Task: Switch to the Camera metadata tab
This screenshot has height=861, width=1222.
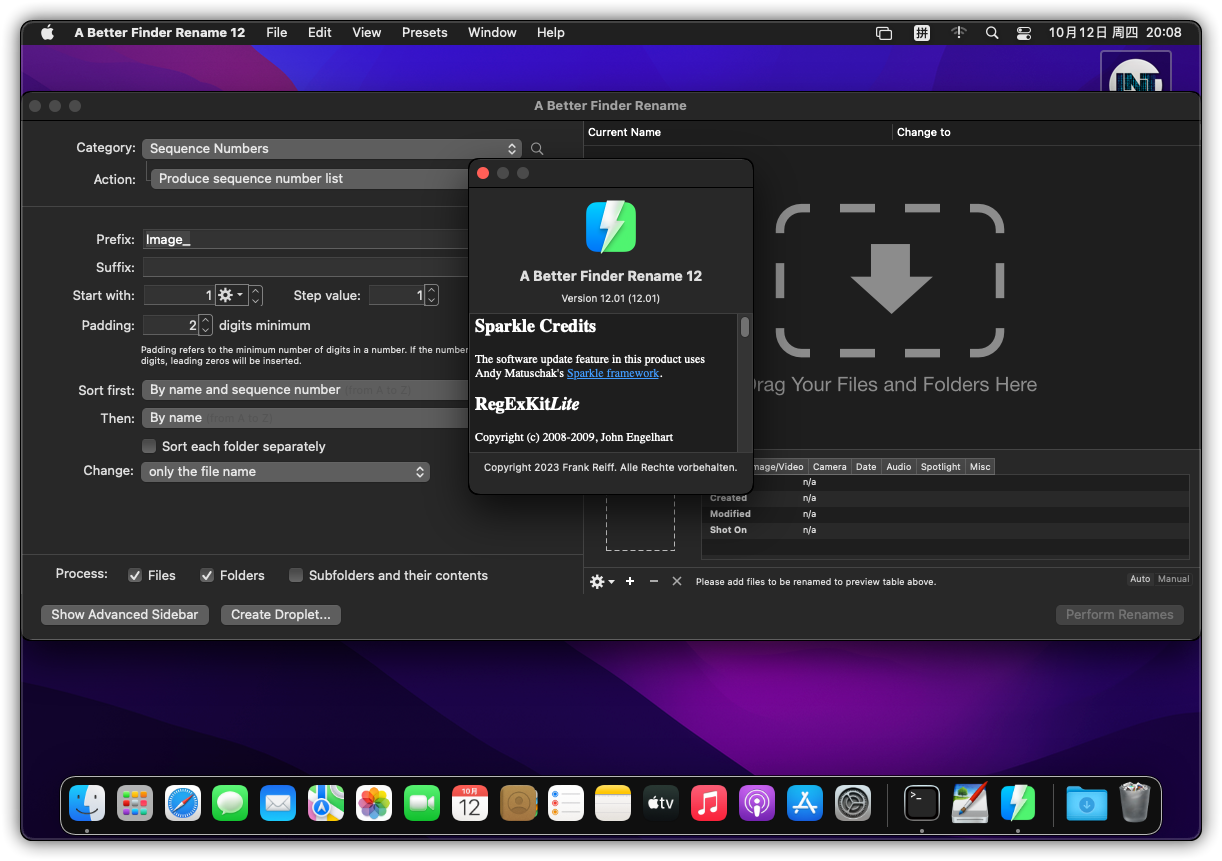Action: click(x=830, y=467)
